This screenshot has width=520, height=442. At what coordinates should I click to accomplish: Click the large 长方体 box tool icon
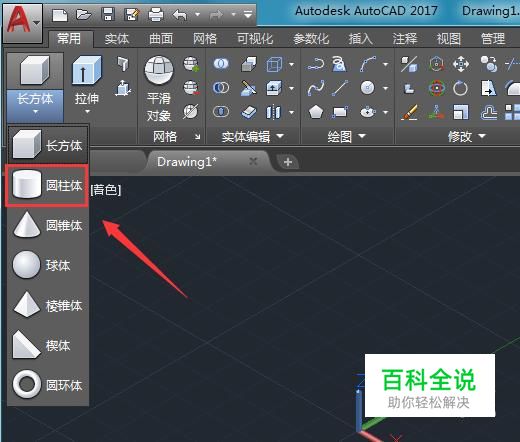(35, 70)
